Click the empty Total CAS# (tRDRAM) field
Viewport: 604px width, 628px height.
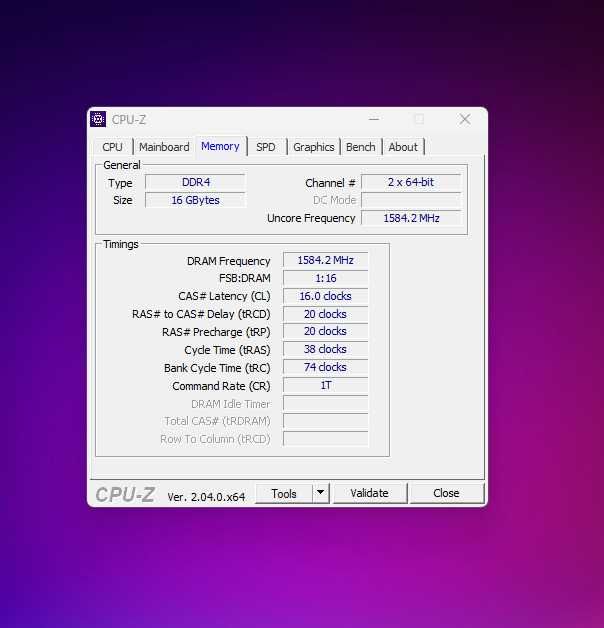(325, 421)
